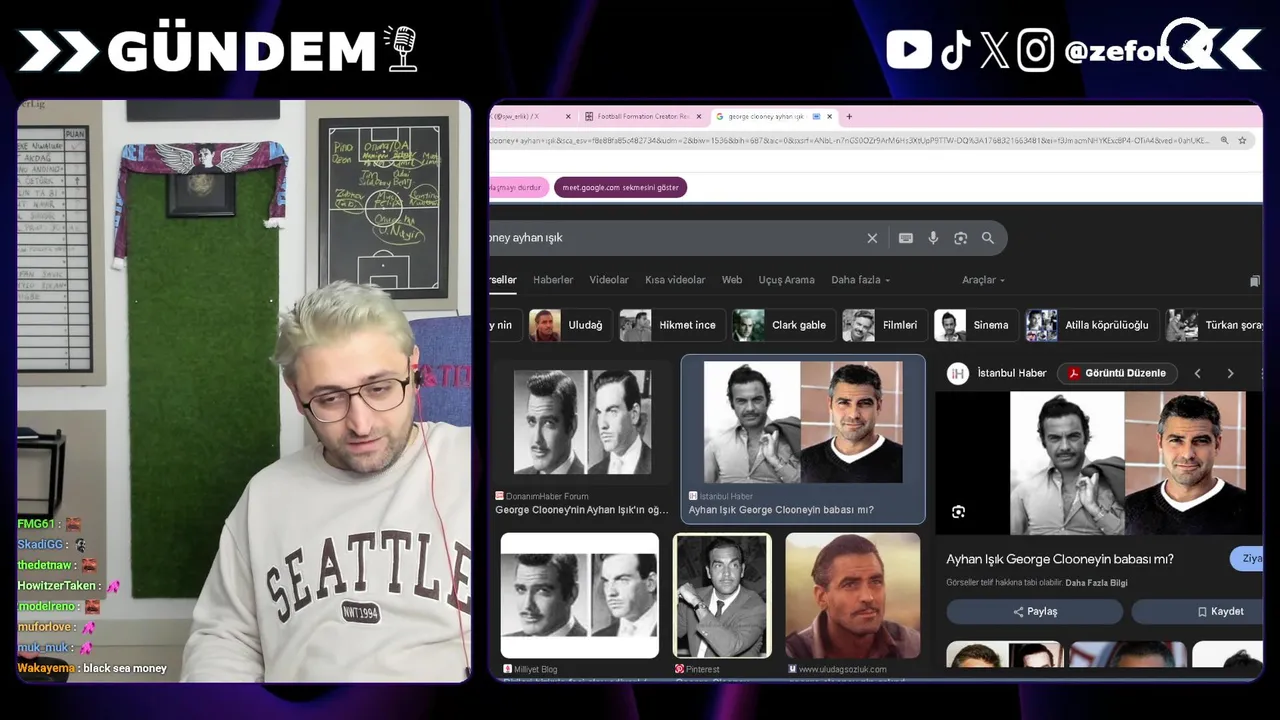Select the Sinema suggestion chip

tap(975, 325)
